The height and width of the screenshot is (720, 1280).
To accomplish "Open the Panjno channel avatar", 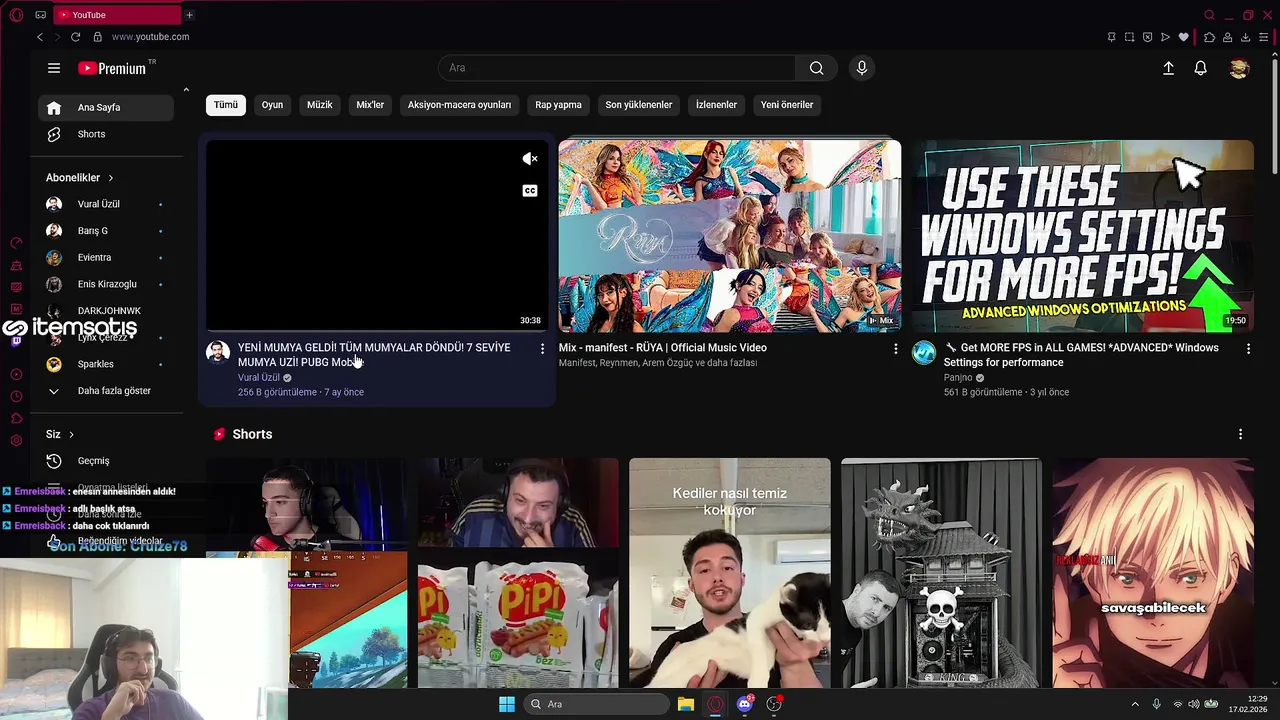I will [x=924, y=353].
